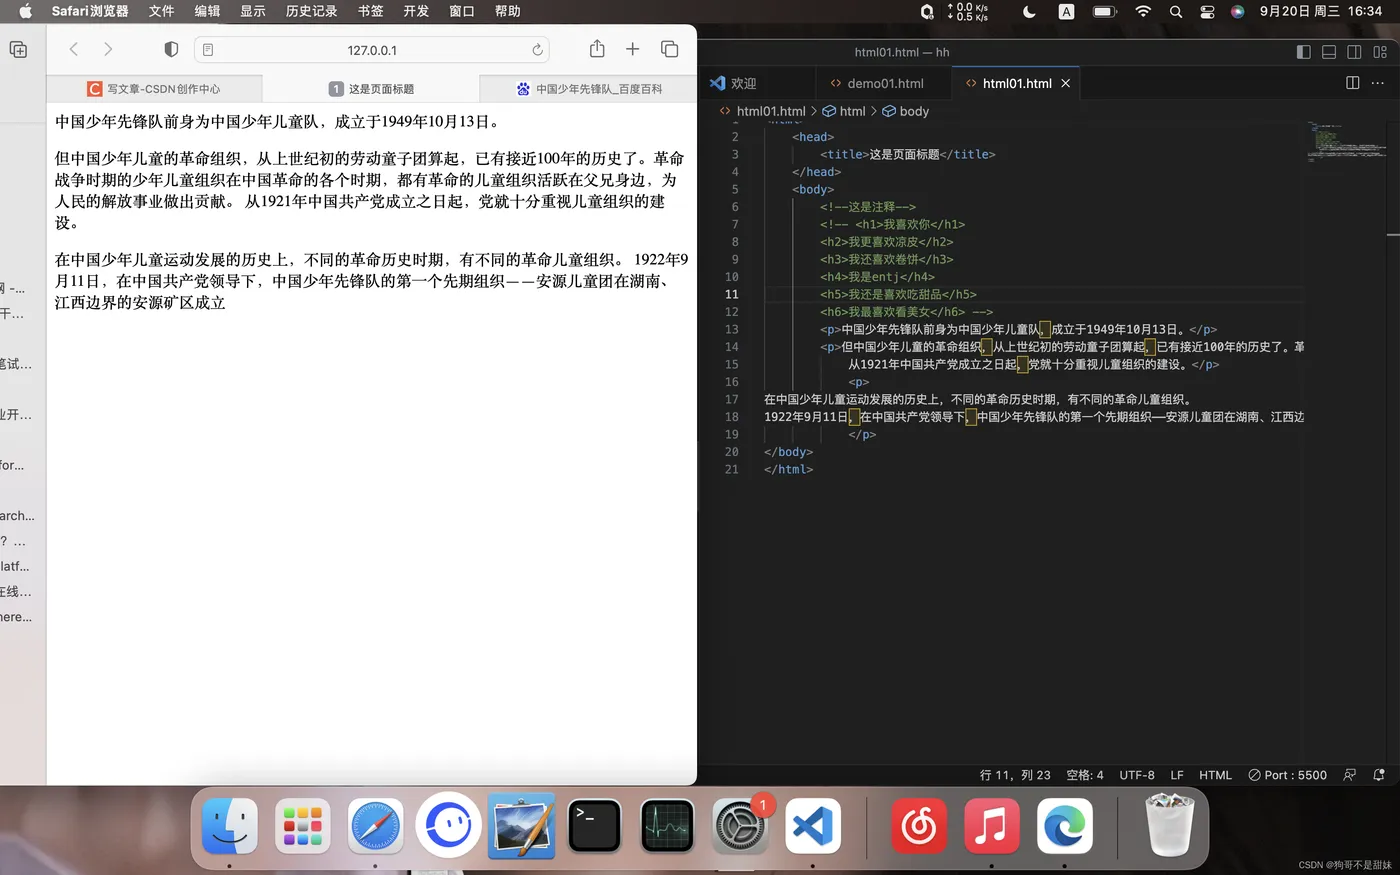Close the html01.html editor tab
This screenshot has height=875, width=1400.
point(1065,83)
